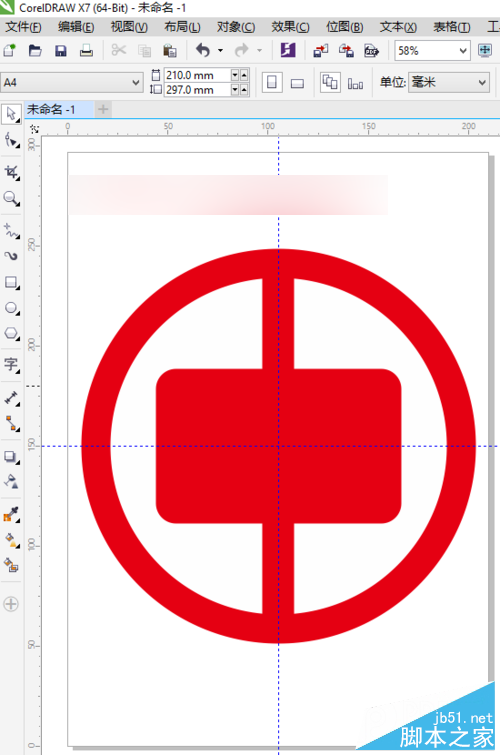This screenshot has width=500, height=755.
Task: Click the plus button to add new document tab
Action: click(x=103, y=109)
